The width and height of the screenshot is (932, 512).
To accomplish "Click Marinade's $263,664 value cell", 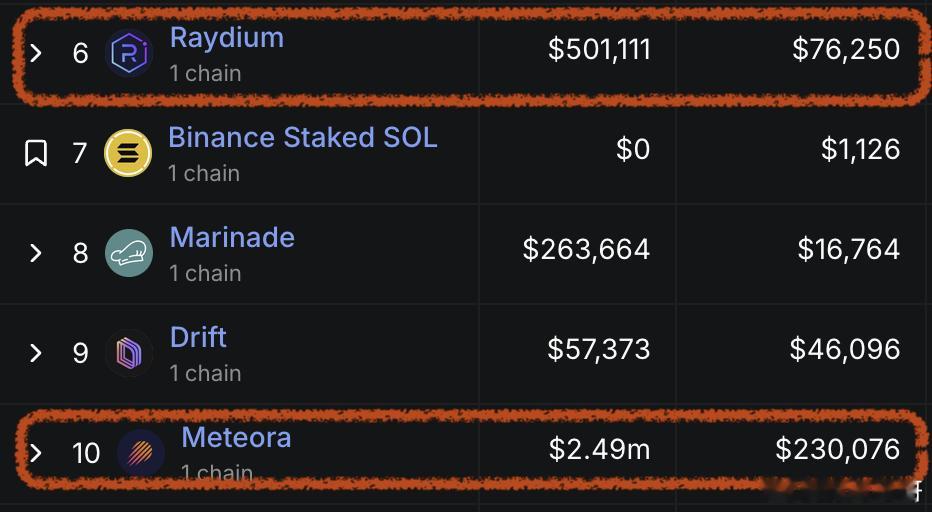I will click(586, 250).
